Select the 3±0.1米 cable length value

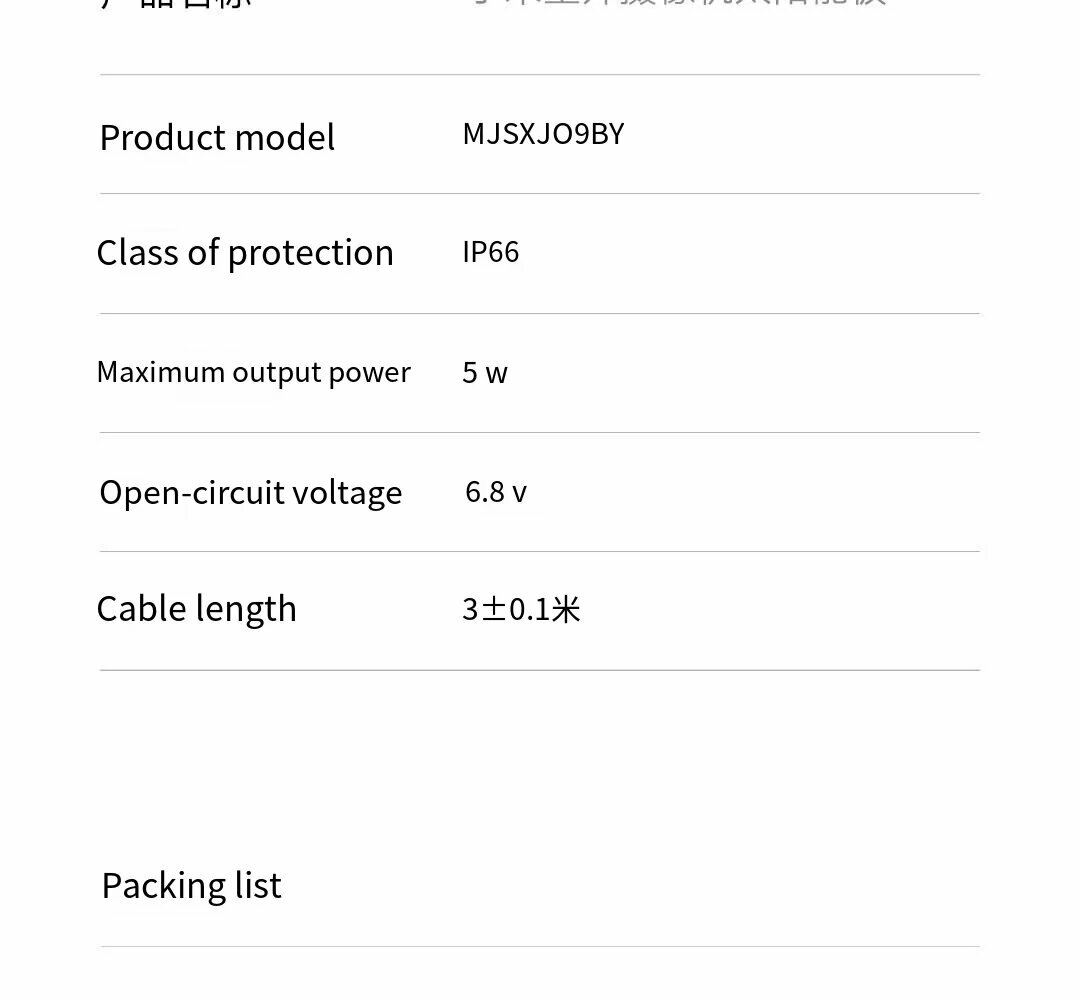click(x=521, y=609)
